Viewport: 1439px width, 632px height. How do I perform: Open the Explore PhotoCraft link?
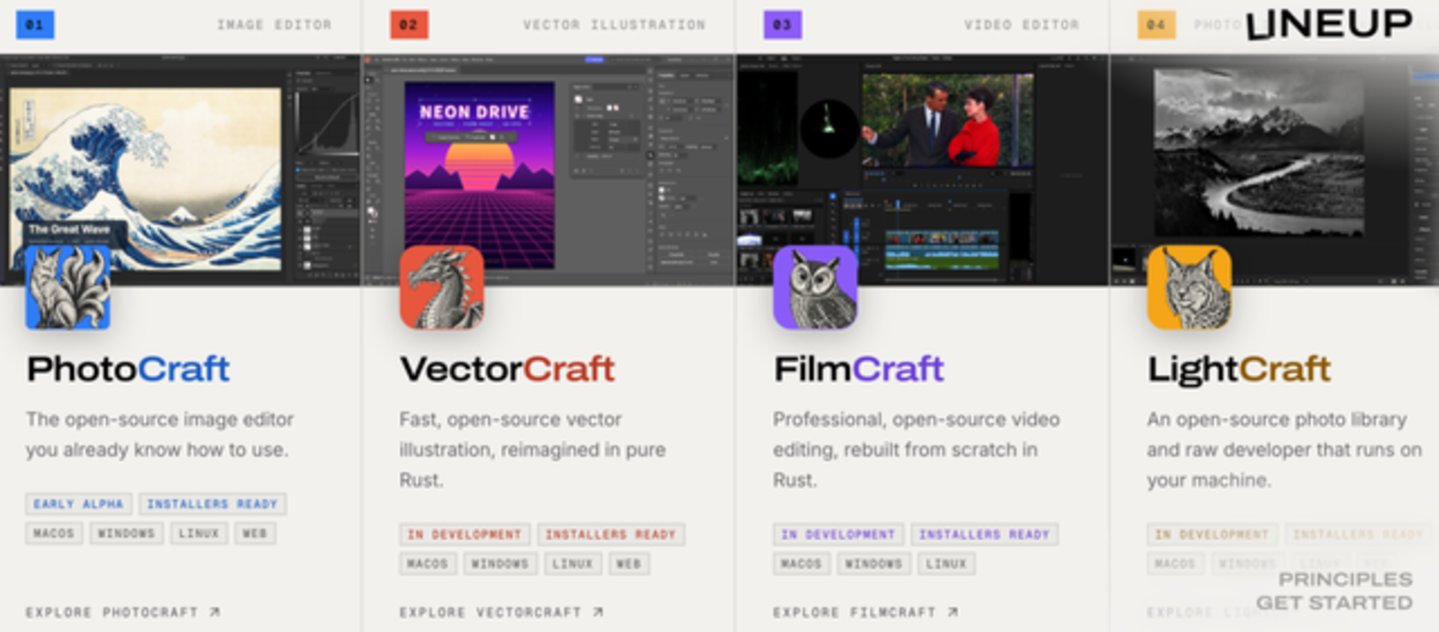[x=123, y=612]
